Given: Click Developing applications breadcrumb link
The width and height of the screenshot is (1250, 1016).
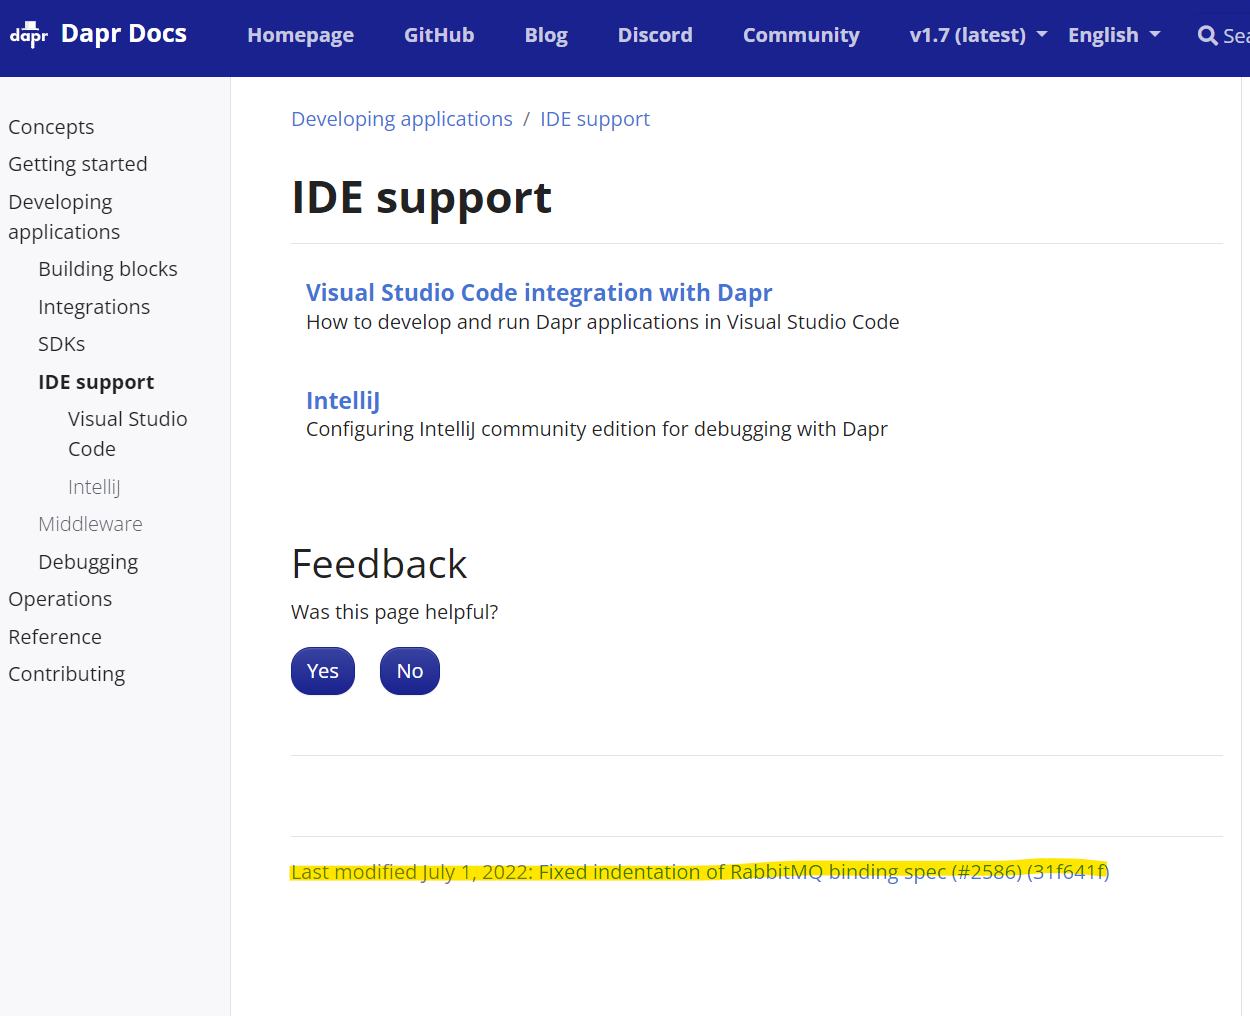Looking at the screenshot, I should coord(402,119).
